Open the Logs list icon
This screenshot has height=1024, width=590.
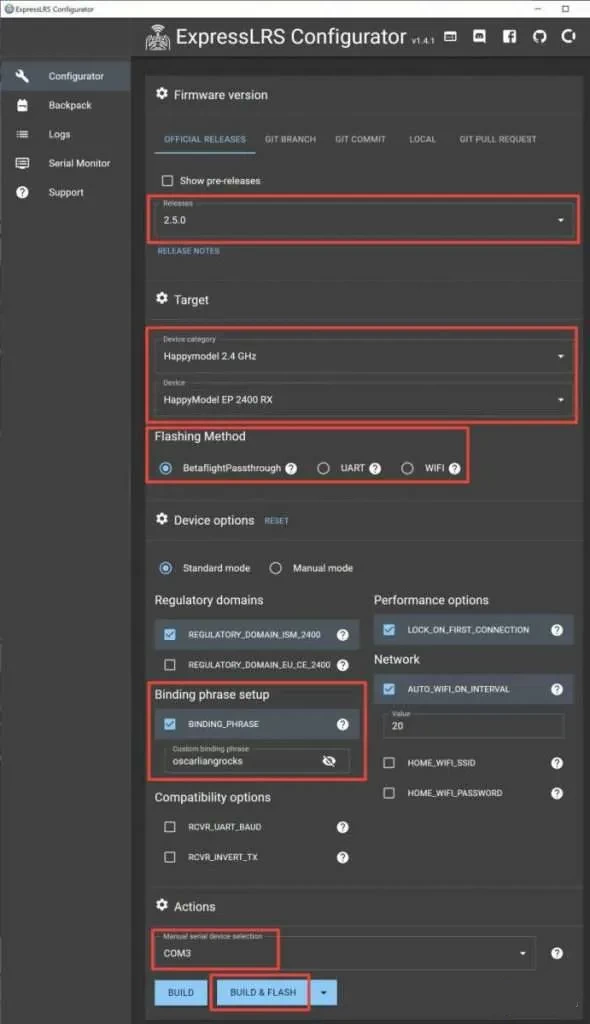coord(22,134)
